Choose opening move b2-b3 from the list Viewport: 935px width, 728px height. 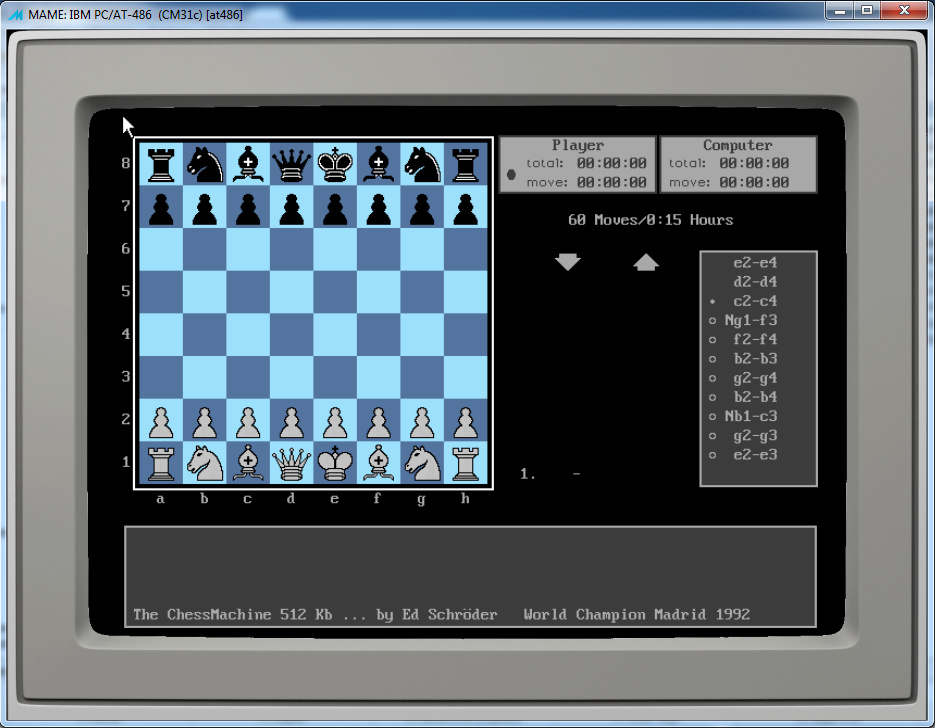pyautogui.click(x=755, y=358)
